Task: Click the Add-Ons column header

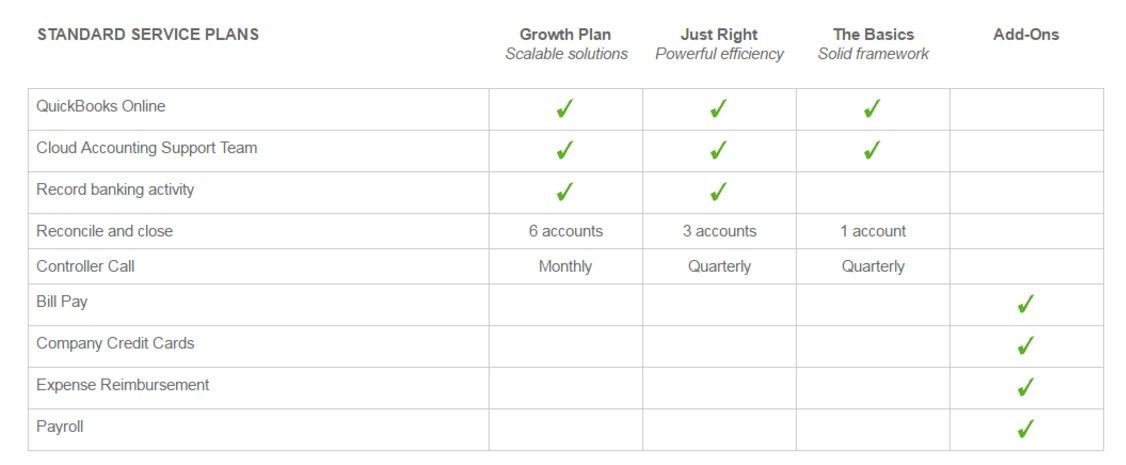Action: coord(1026,34)
